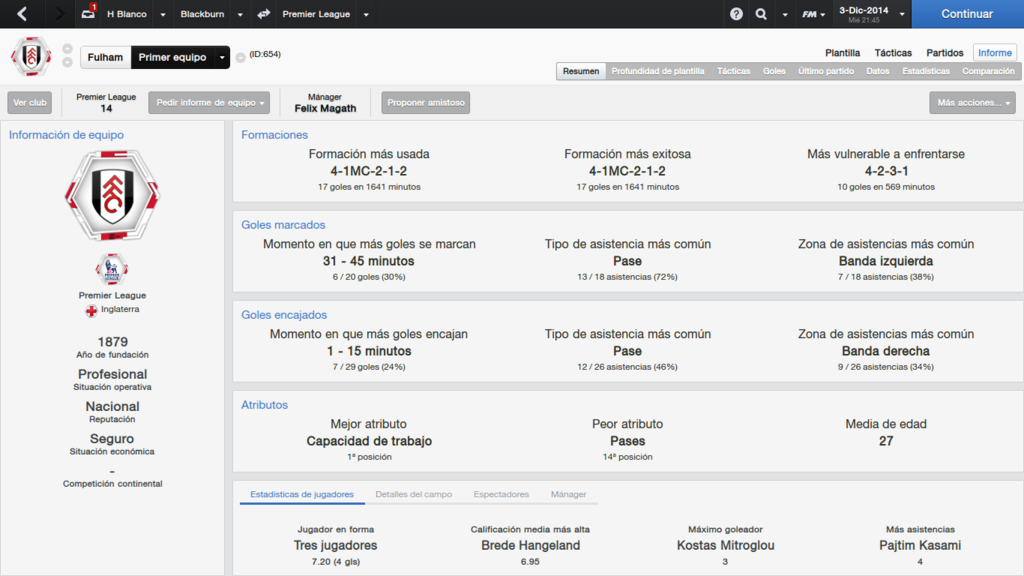
Task: Open the Pedir informe de equipo dropdown
Action: point(209,103)
